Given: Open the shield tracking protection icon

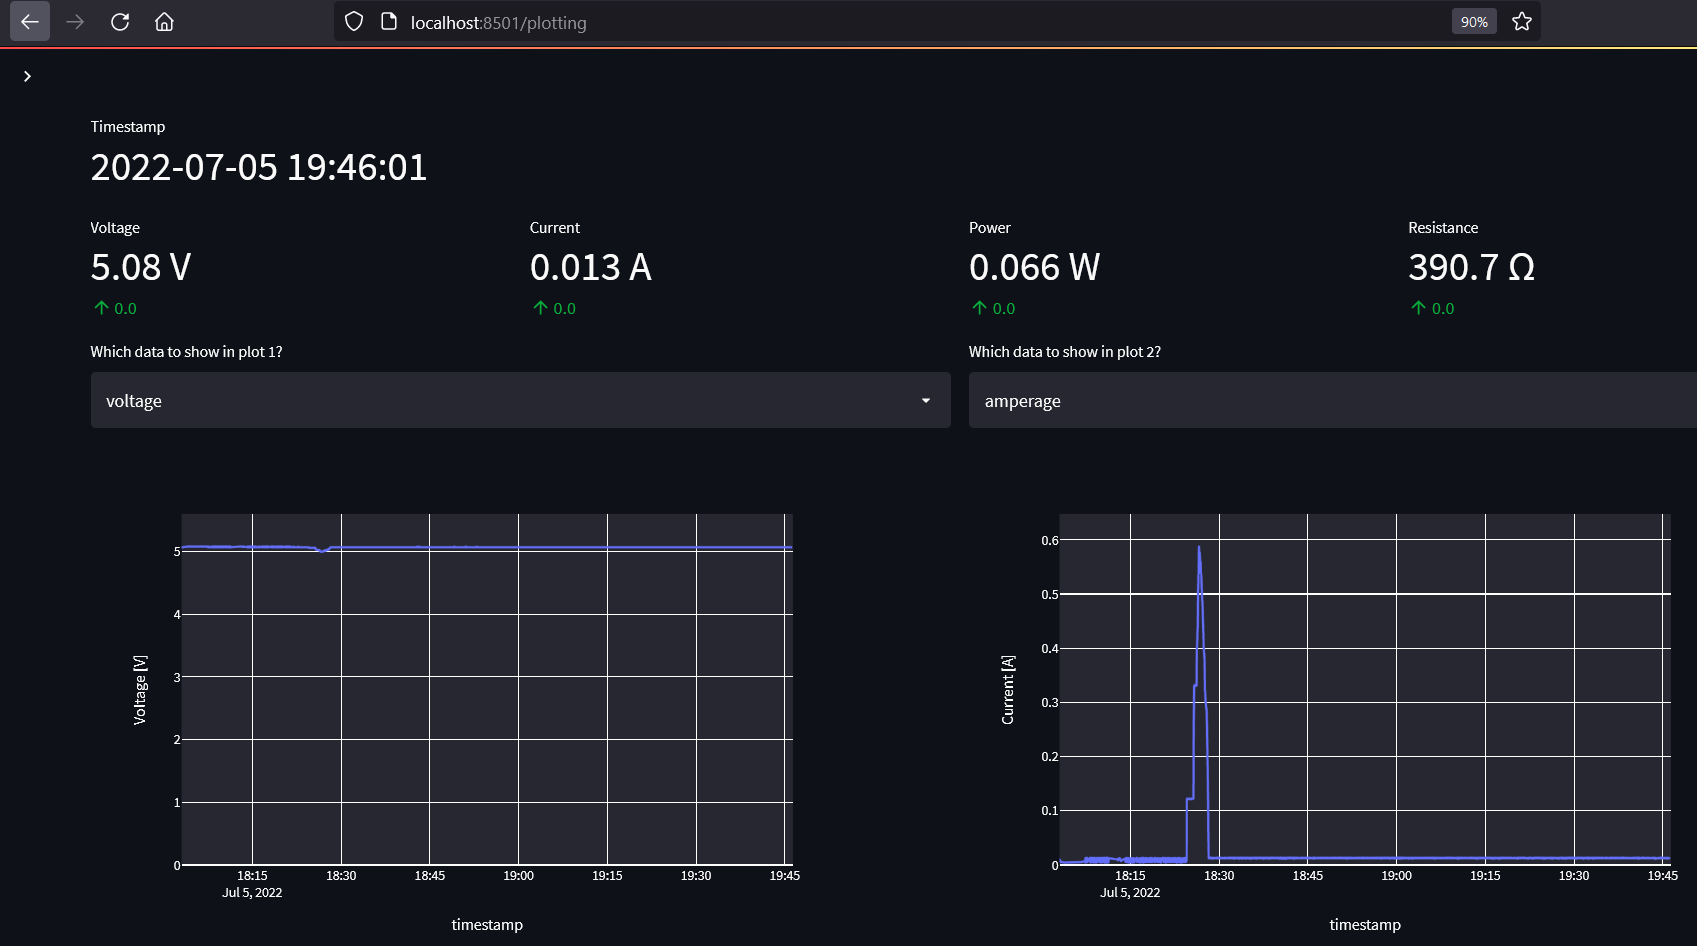Looking at the screenshot, I should coord(354,21).
